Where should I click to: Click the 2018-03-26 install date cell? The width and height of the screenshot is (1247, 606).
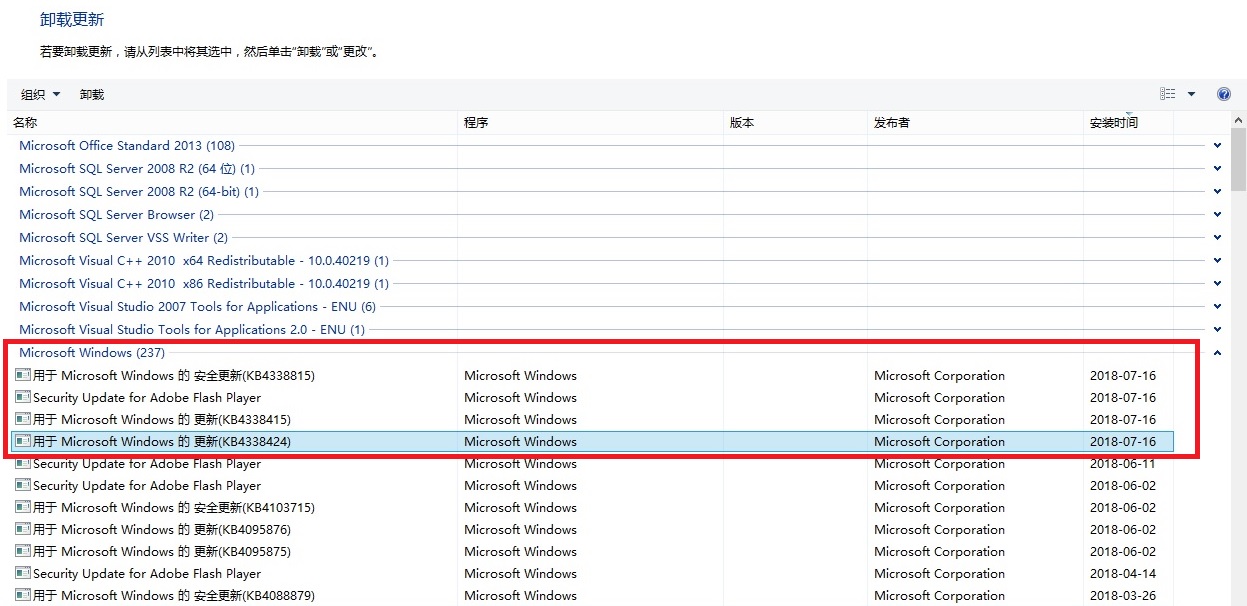(1123, 596)
